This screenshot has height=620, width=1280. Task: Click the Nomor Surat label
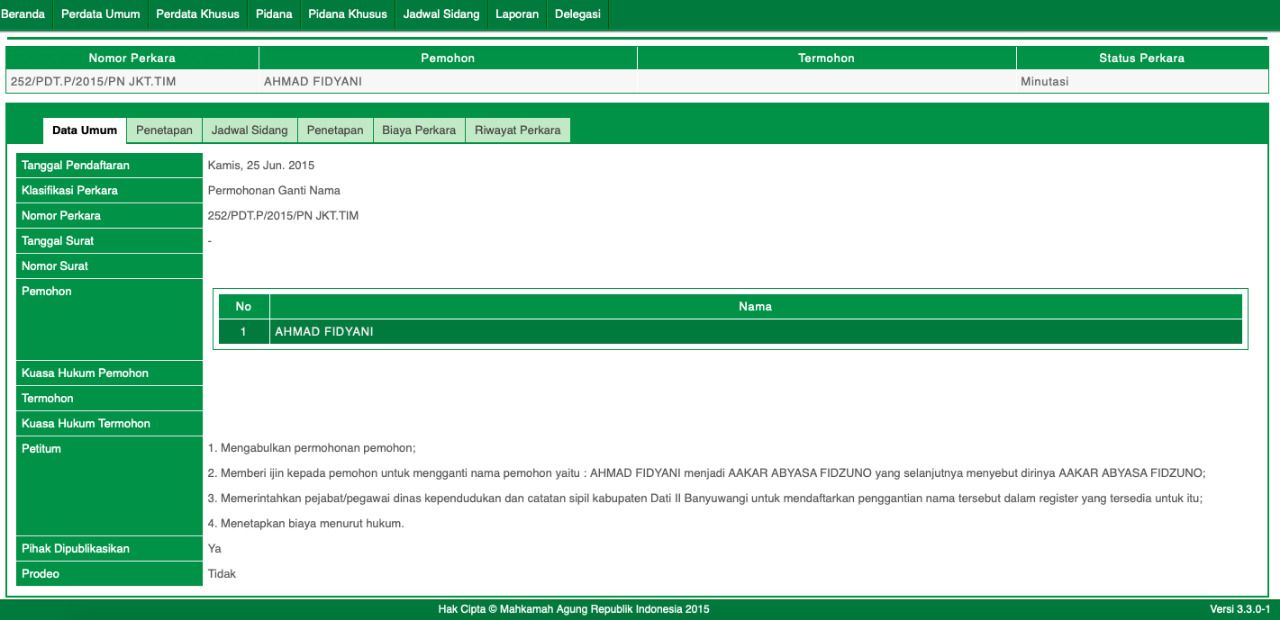[x=110, y=266]
